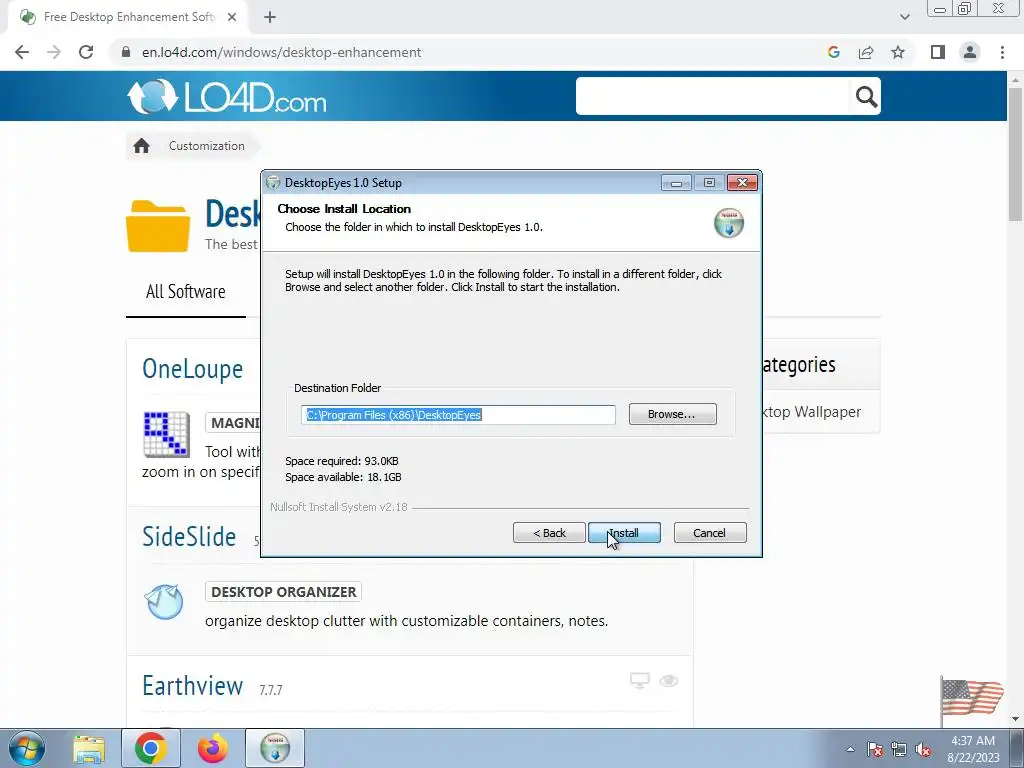The height and width of the screenshot is (768, 1024).
Task: Click the LO4D site search box
Action: (712, 96)
